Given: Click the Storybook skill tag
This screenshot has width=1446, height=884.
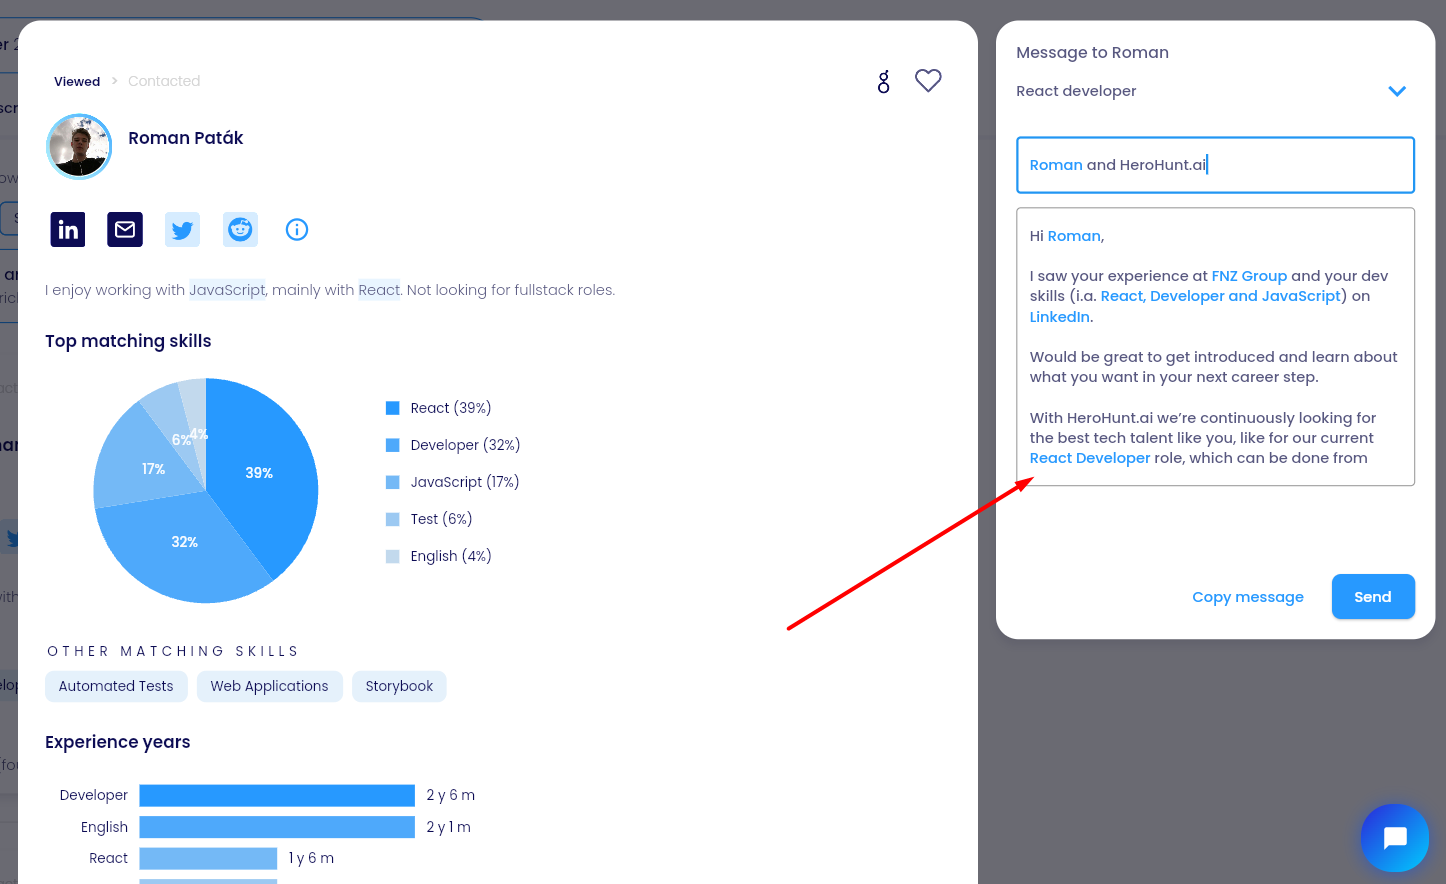Looking at the screenshot, I should coord(399,686).
